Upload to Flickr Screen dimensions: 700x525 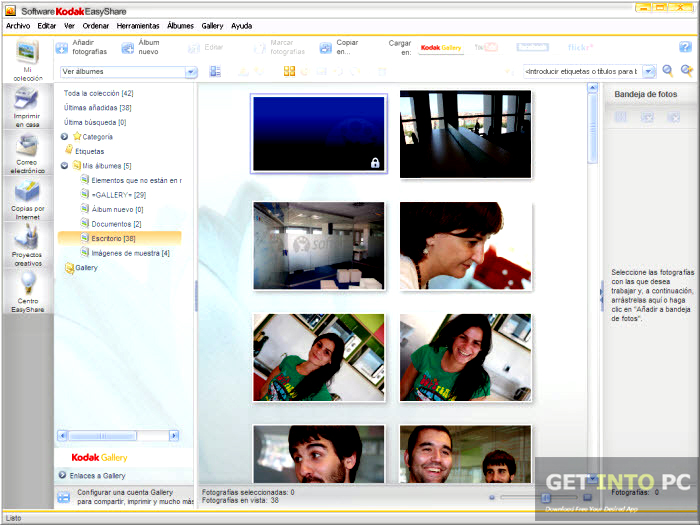click(x=580, y=47)
